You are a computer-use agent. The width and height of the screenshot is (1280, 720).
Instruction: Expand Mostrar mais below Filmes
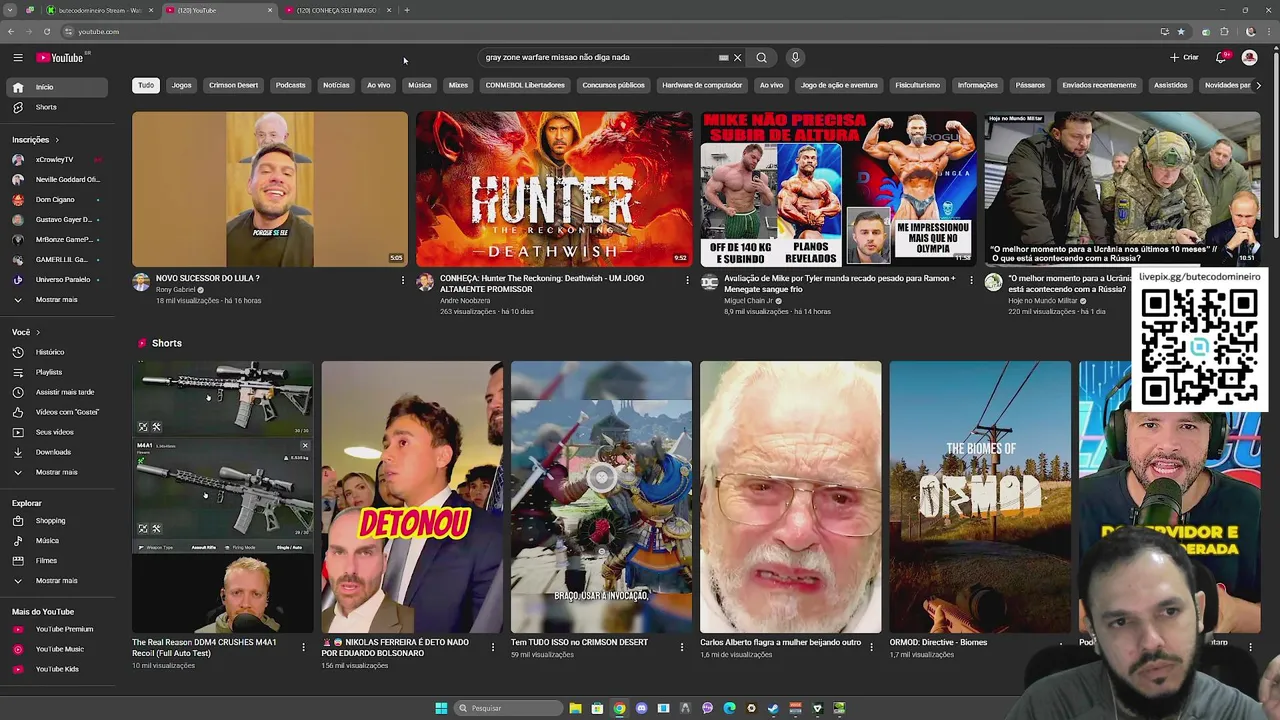[x=56, y=580]
